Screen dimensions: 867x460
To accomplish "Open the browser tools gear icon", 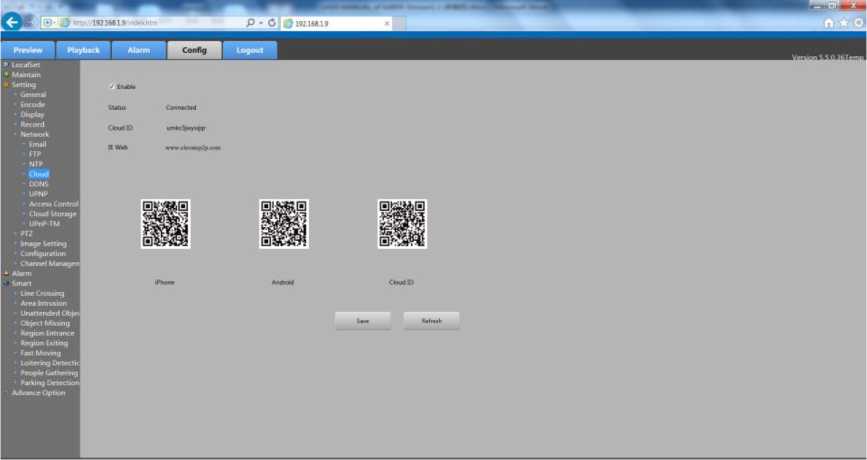I will click(x=858, y=22).
